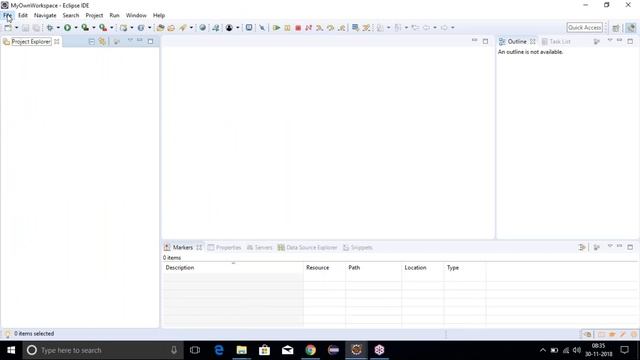Click the Open Web Browser globe icon

pyautogui.click(x=202, y=28)
